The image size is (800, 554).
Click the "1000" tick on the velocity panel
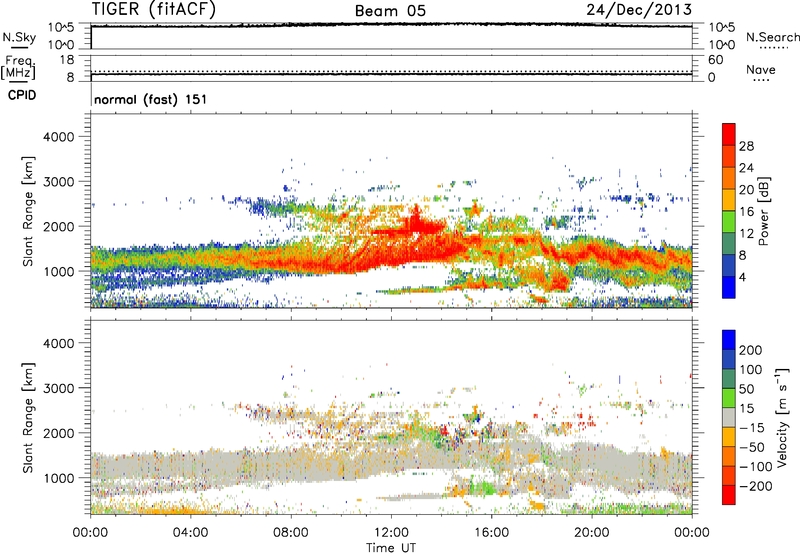(58, 478)
